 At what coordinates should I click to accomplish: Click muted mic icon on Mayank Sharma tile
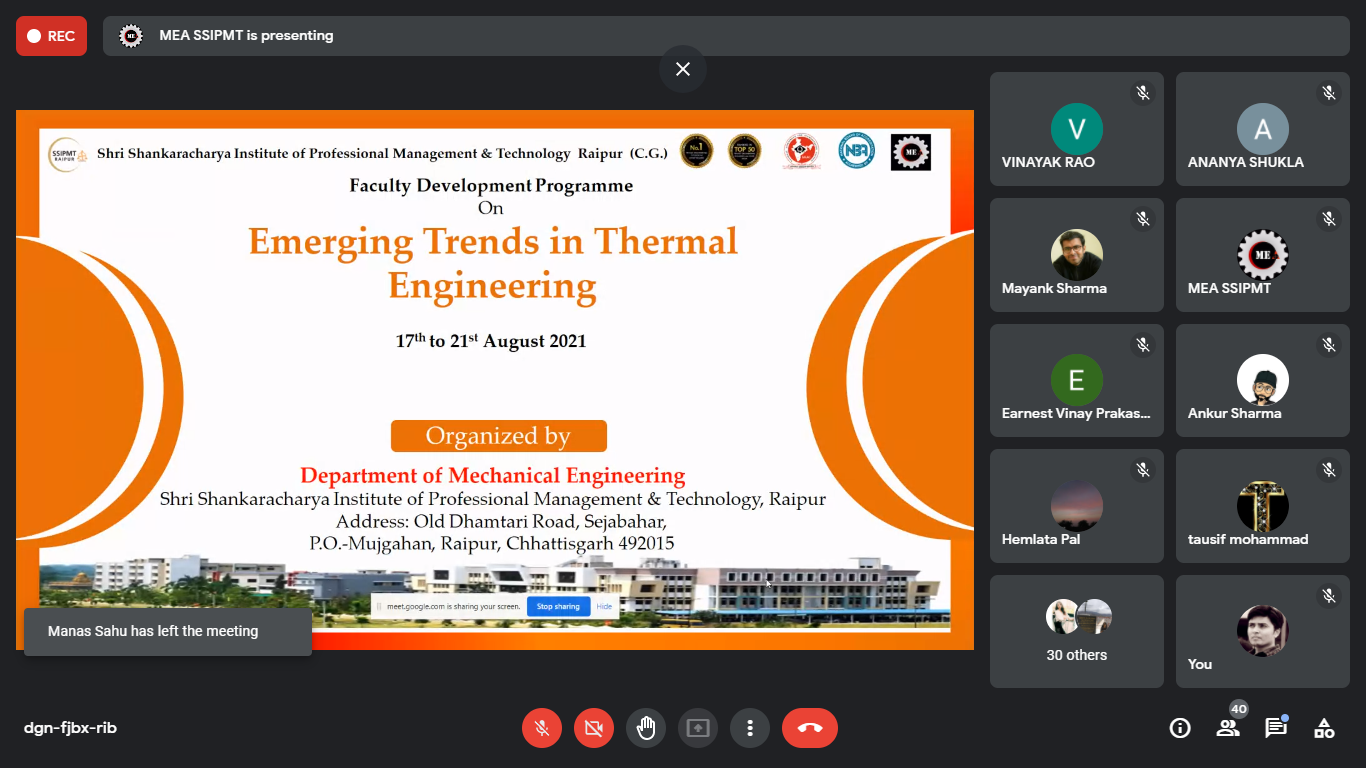pos(1143,219)
